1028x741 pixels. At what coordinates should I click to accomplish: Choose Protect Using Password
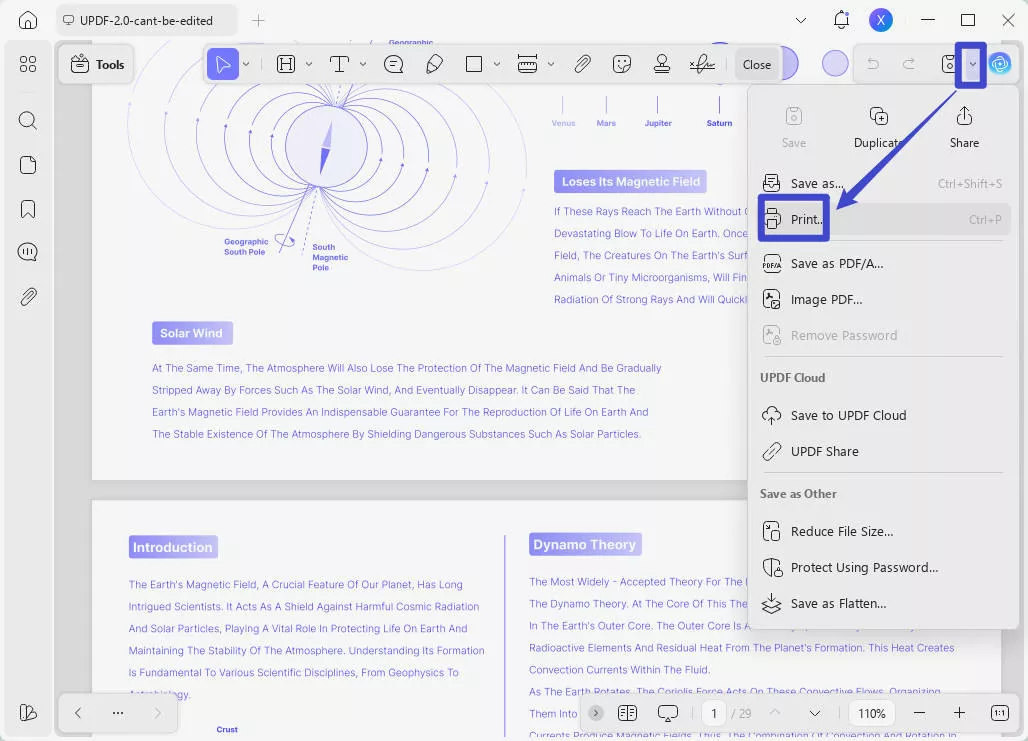click(x=864, y=567)
